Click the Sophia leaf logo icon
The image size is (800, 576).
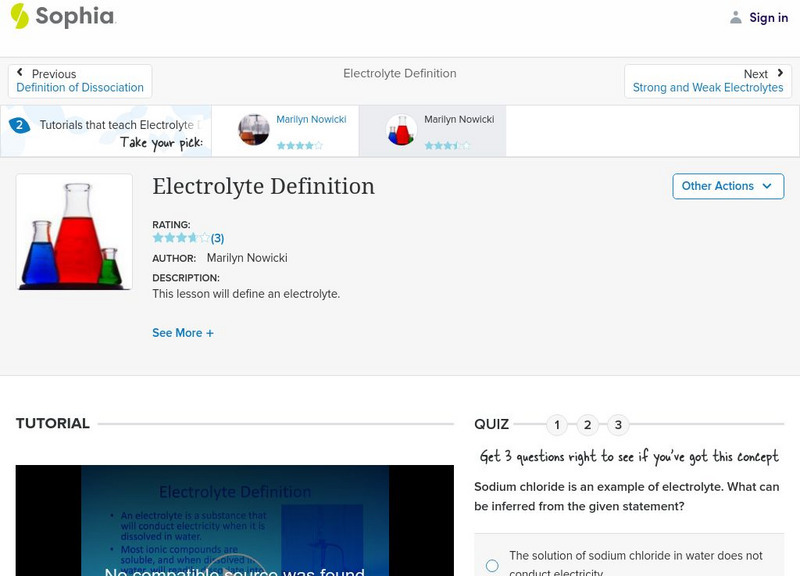pos(18,17)
